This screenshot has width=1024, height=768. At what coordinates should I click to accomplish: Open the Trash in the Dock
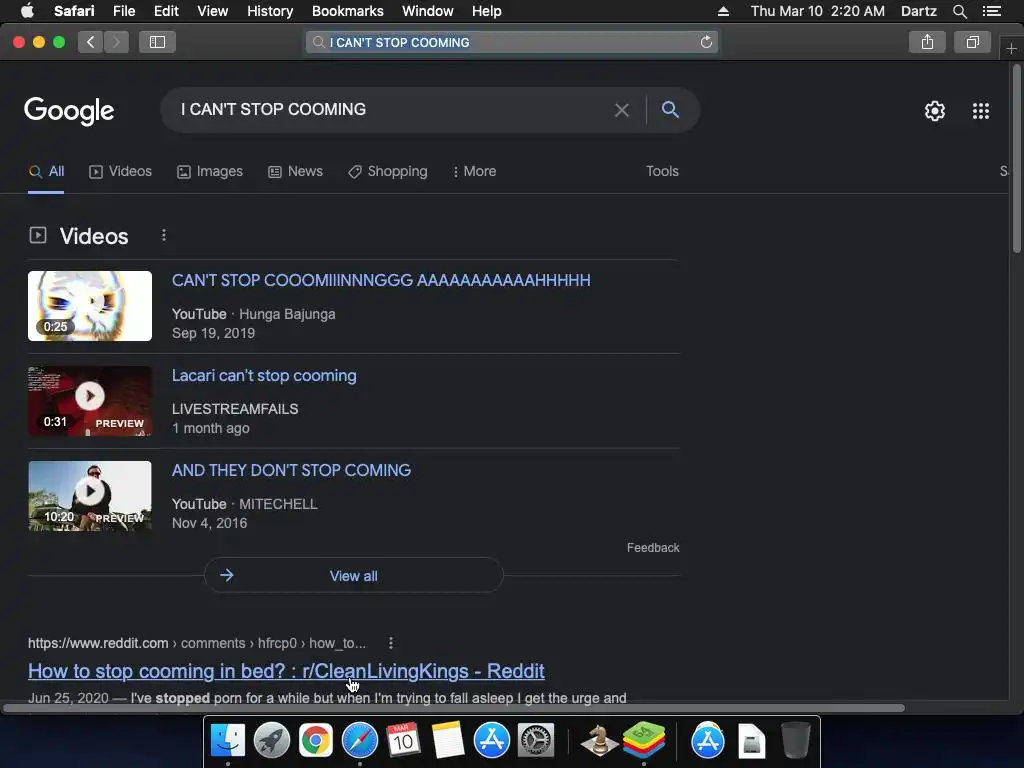(x=796, y=741)
